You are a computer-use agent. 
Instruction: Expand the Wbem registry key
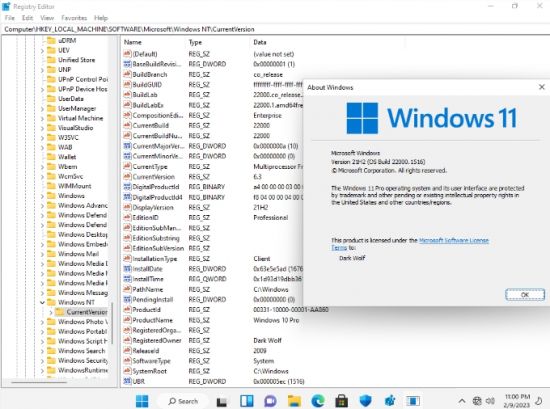(x=42, y=167)
